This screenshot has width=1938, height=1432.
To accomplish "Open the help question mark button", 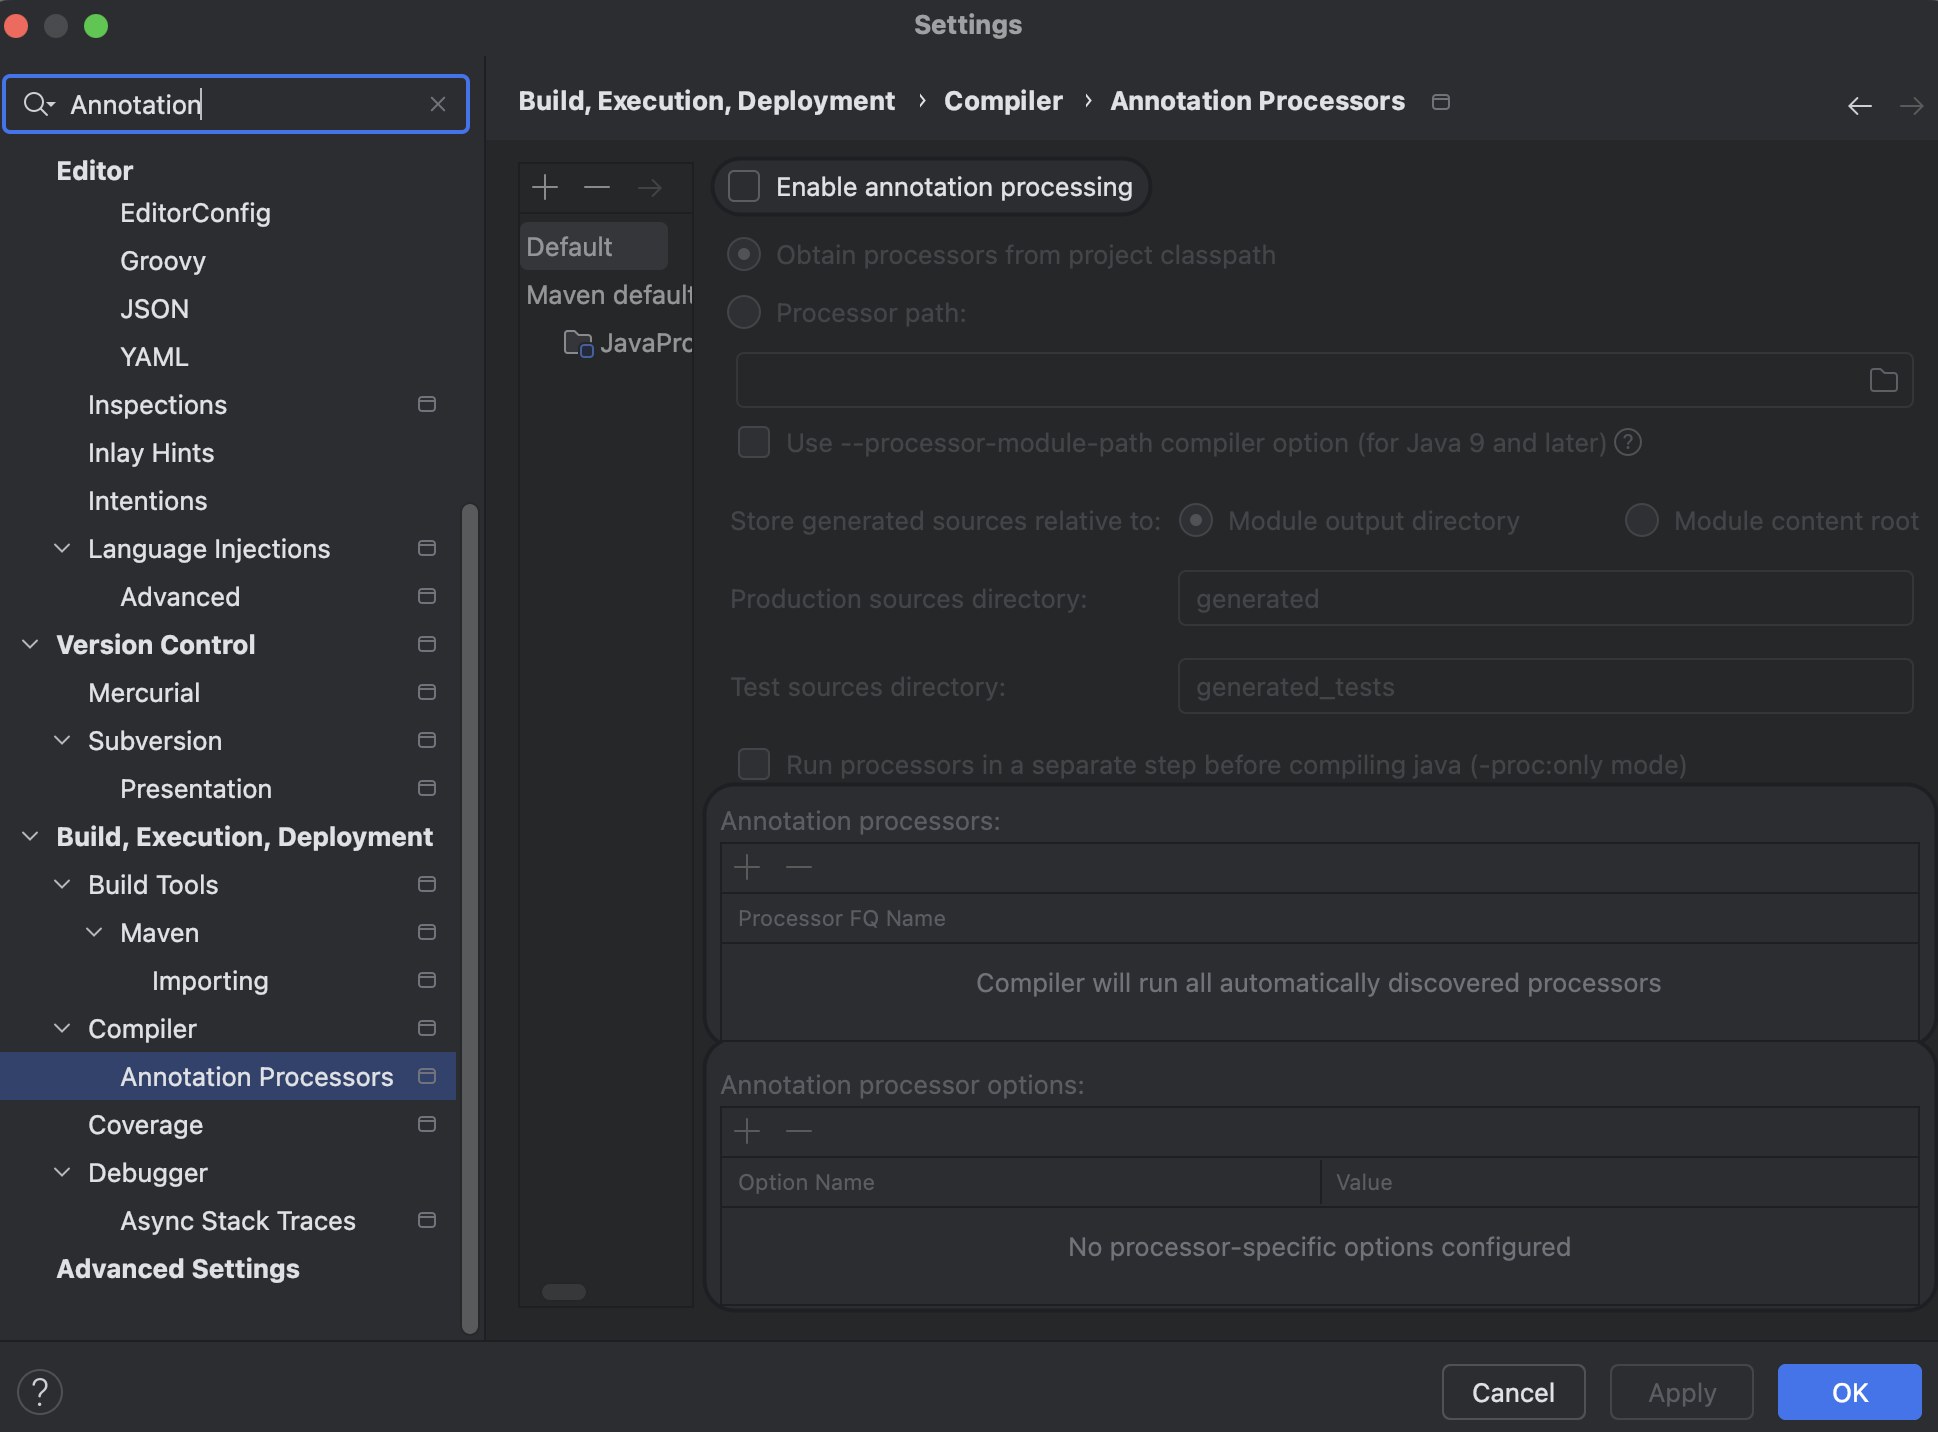I will click(40, 1391).
